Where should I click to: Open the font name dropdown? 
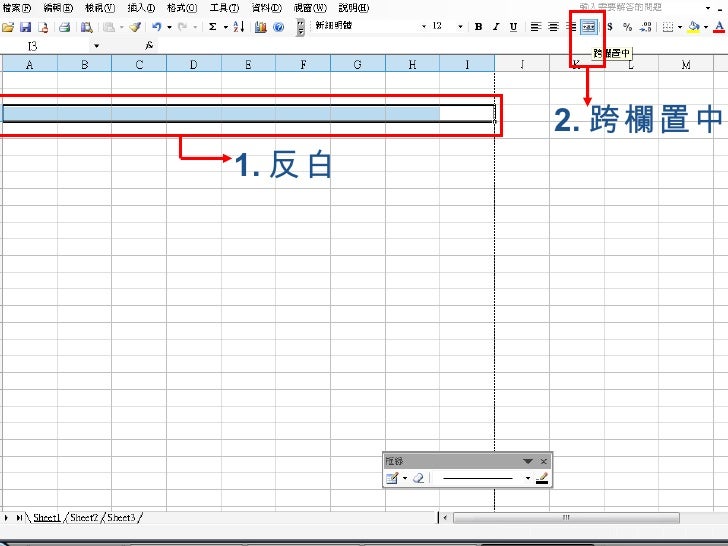423,27
